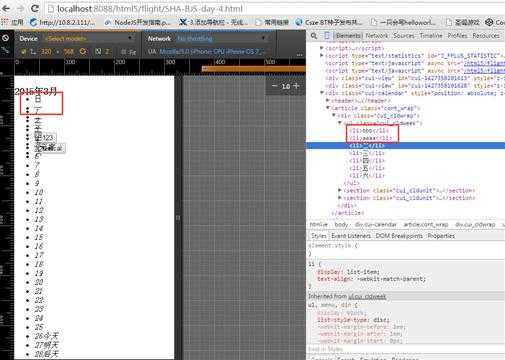This screenshot has height=360, width=505.
Task: Expand the first section cui_cldunit node
Action: coord(339,190)
